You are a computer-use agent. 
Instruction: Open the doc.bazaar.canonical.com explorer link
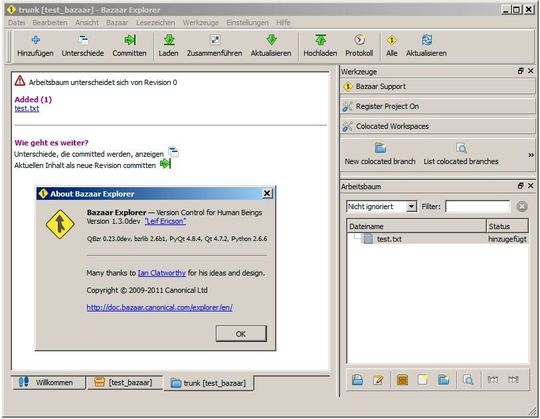tap(159, 307)
